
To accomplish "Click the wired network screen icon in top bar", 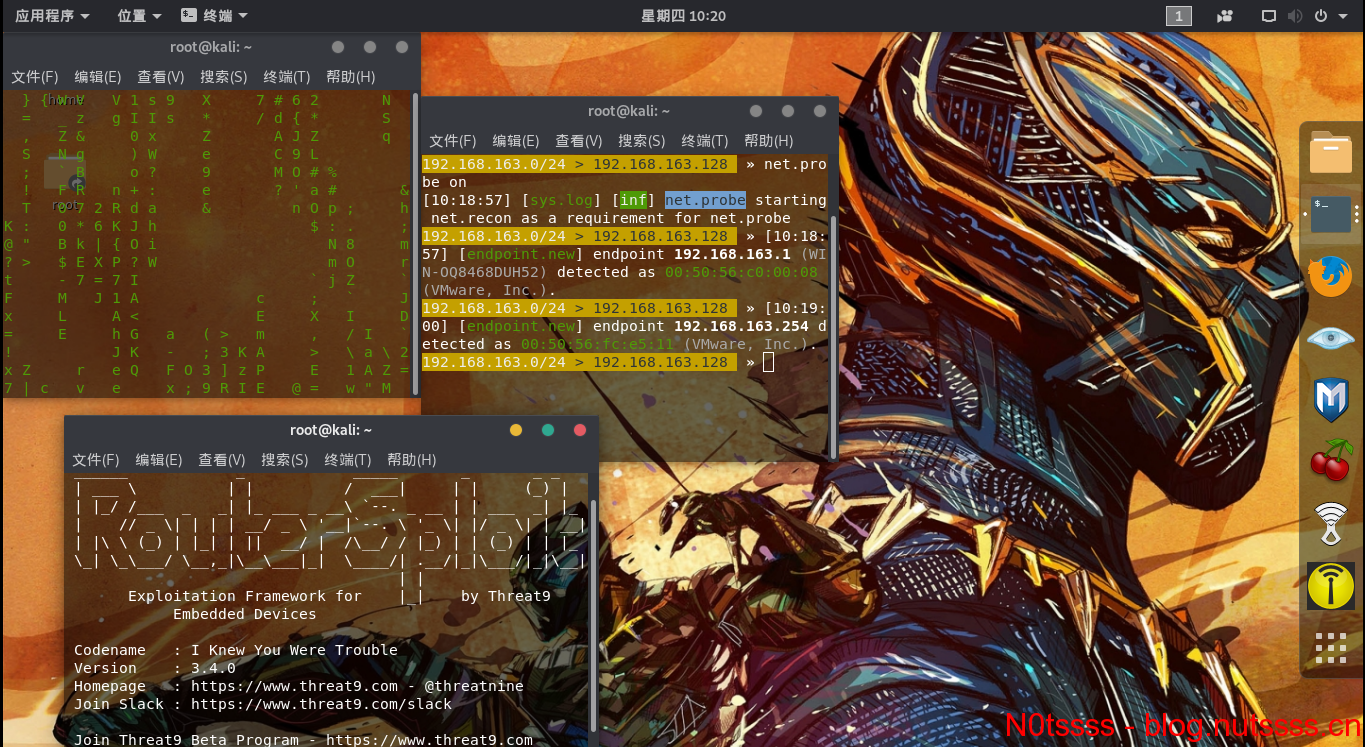I will (x=1269, y=16).
